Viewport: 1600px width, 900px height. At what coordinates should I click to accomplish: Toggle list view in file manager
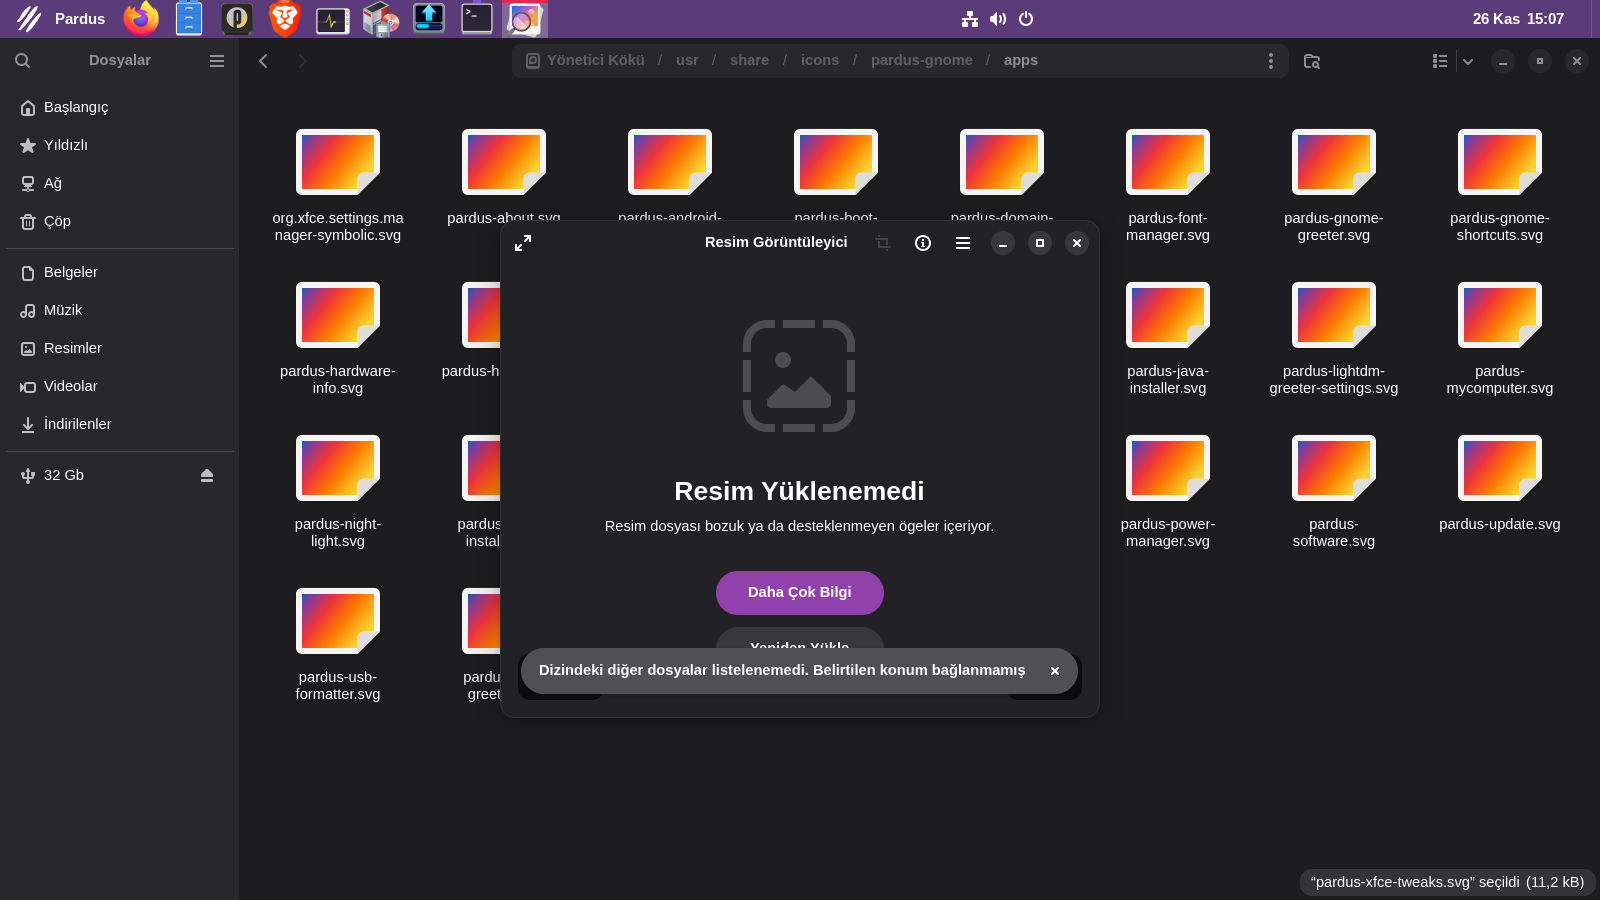1440,61
